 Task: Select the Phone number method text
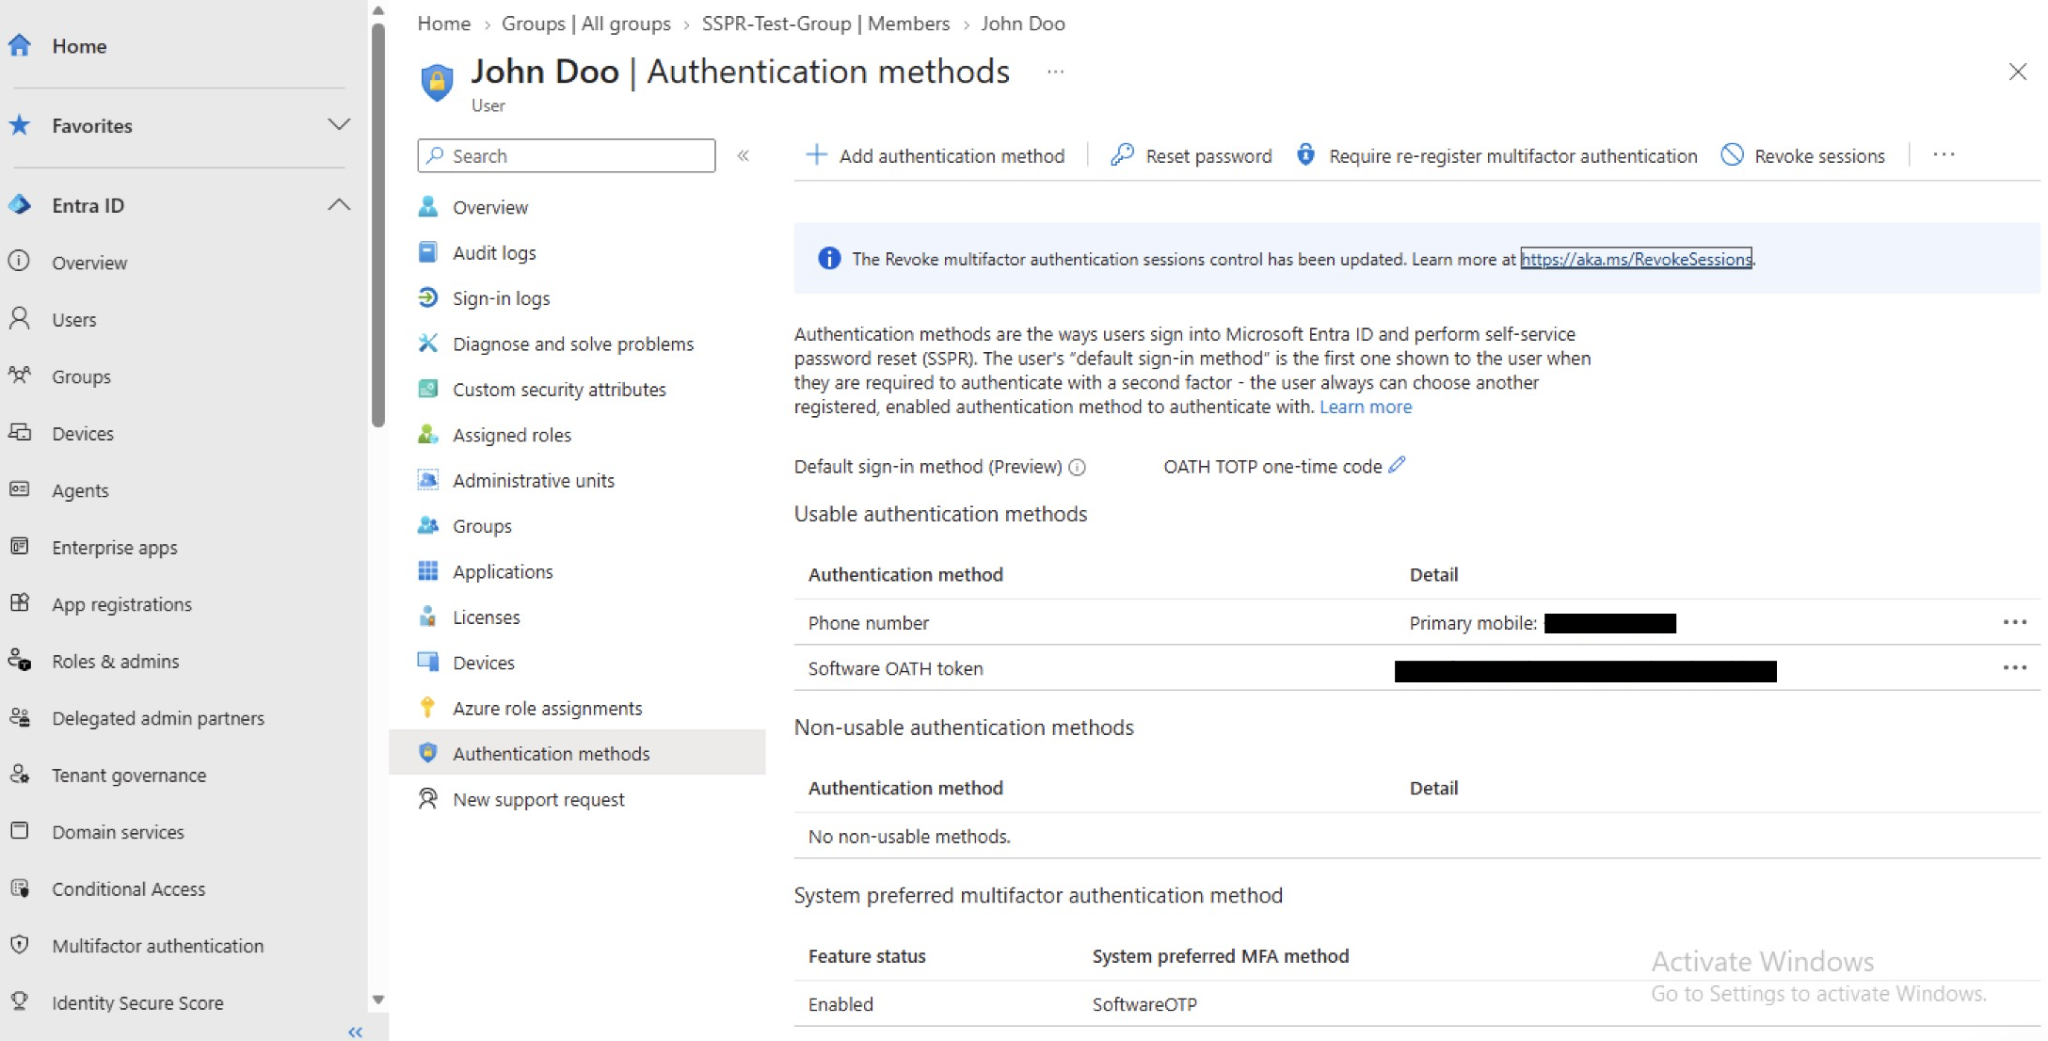pos(868,623)
